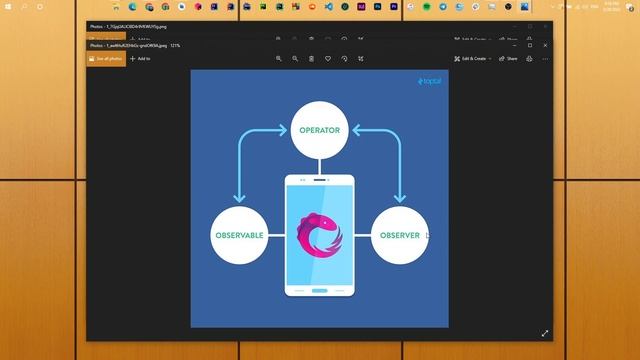Maximize the front Photos window
640x360 pixels.
pyautogui.click(x=530, y=45)
